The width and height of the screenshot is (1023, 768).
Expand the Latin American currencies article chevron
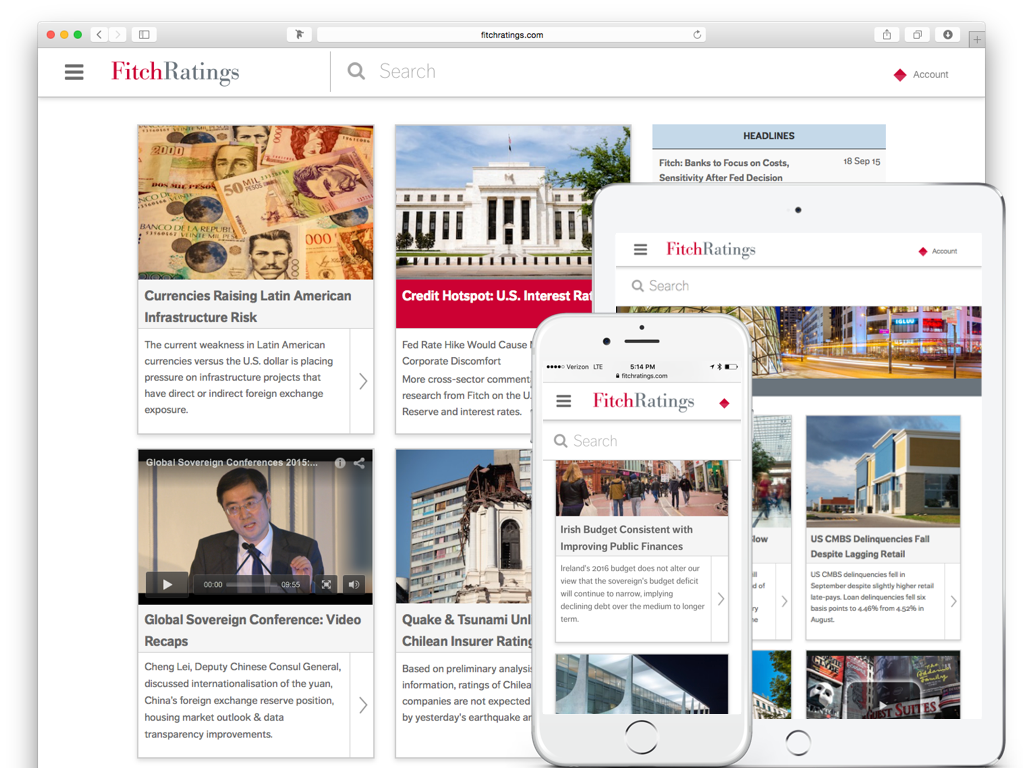coord(363,381)
